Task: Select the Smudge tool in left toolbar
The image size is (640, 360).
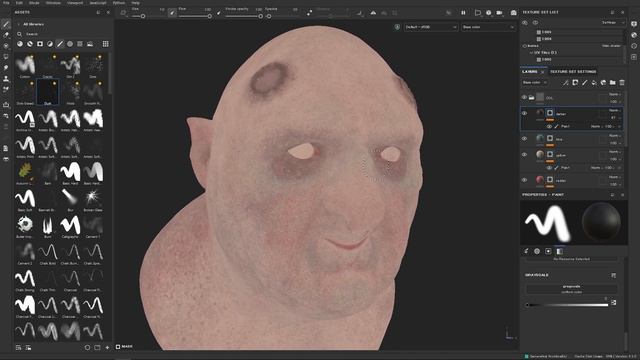Action: (x=6, y=67)
